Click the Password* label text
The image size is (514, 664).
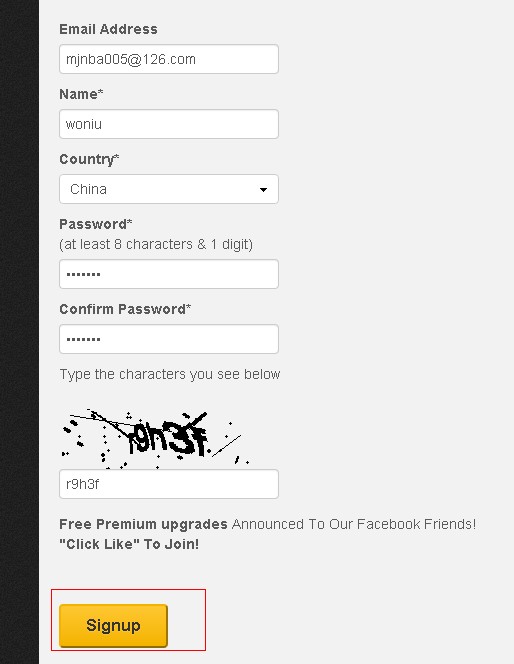click(96, 224)
